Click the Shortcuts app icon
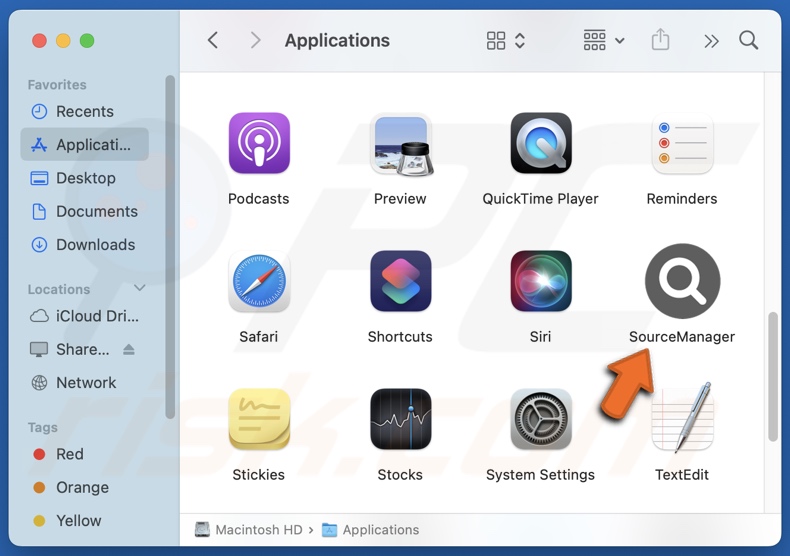 click(401, 281)
